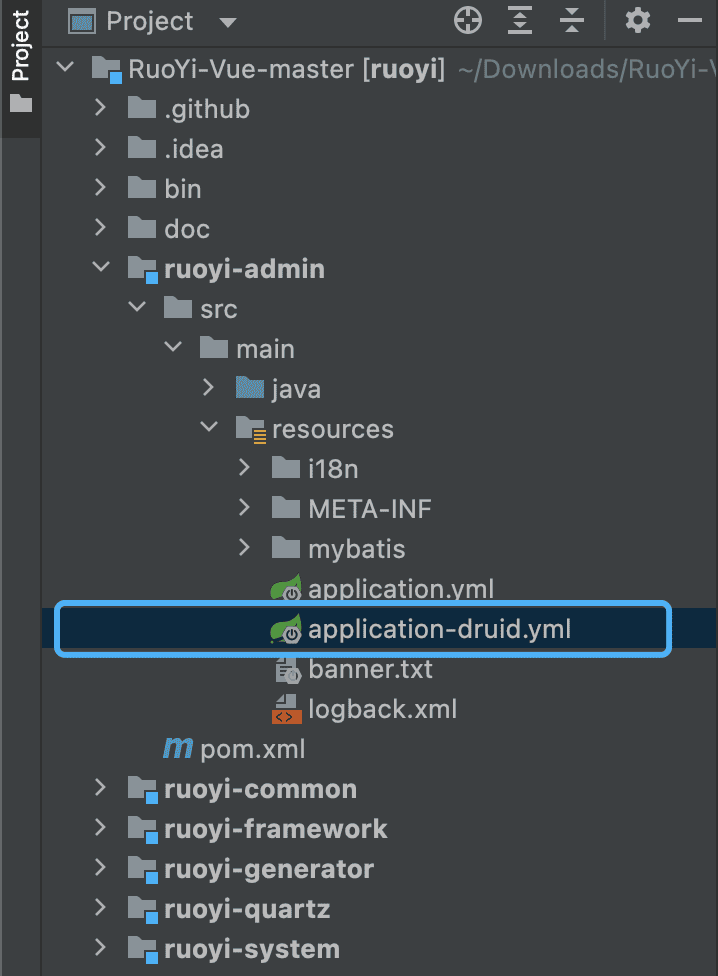Select the application-druid.yml file

pyautogui.click(x=439, y=629)
